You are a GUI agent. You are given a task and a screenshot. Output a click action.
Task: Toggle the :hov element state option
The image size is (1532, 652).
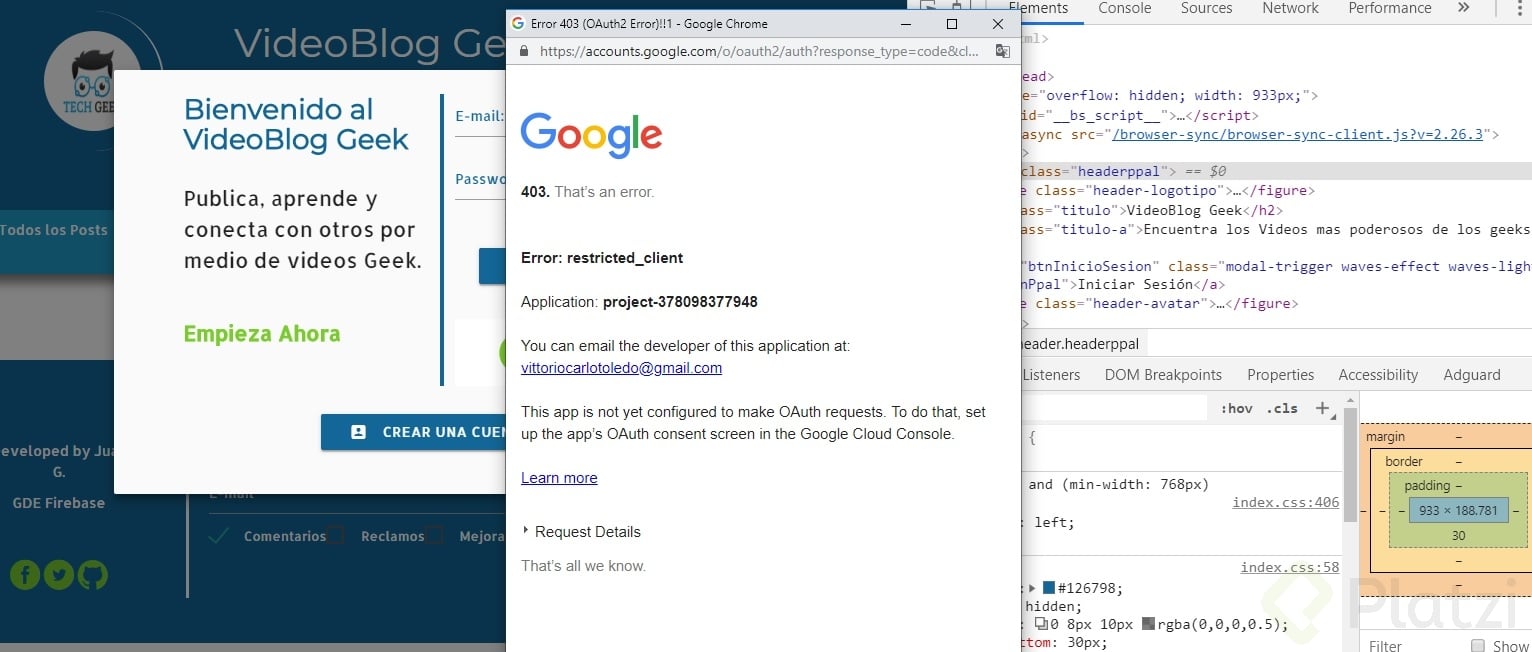pyautogui.click(x=1236, y=408)
